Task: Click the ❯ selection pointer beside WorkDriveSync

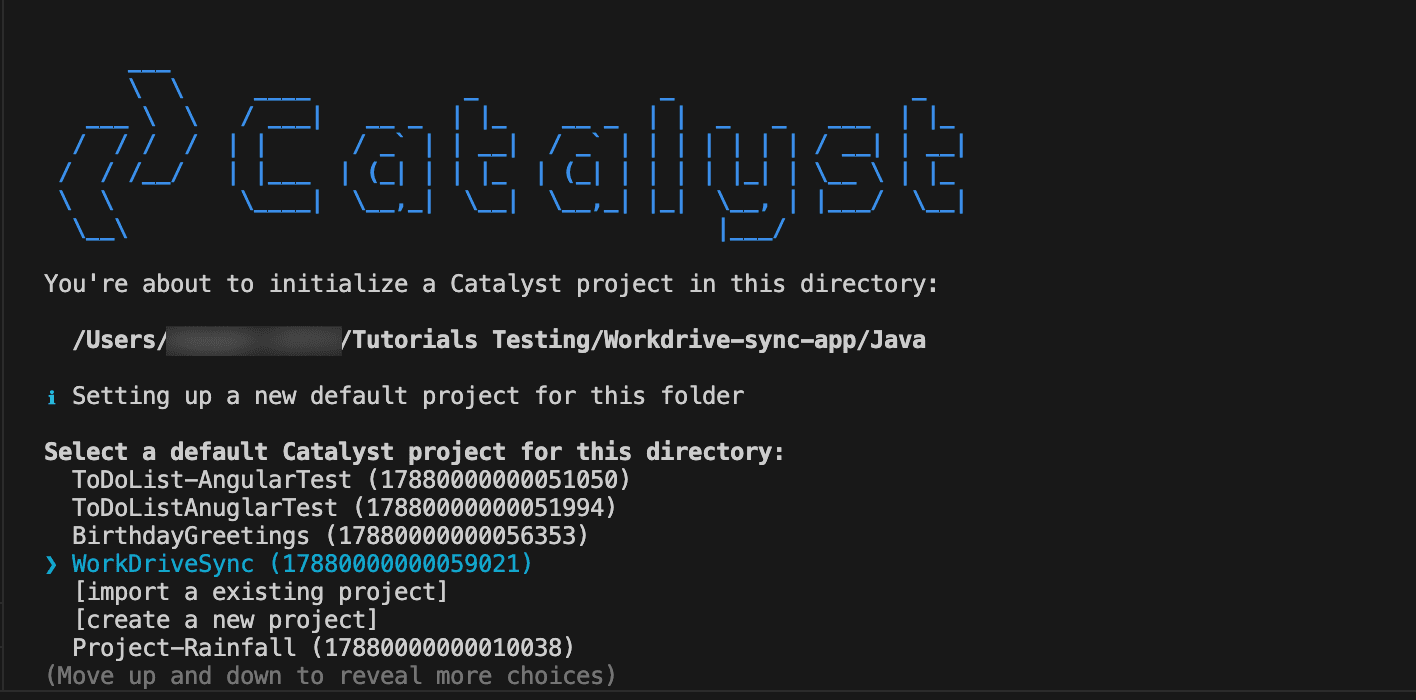Action: coord(52,565)
